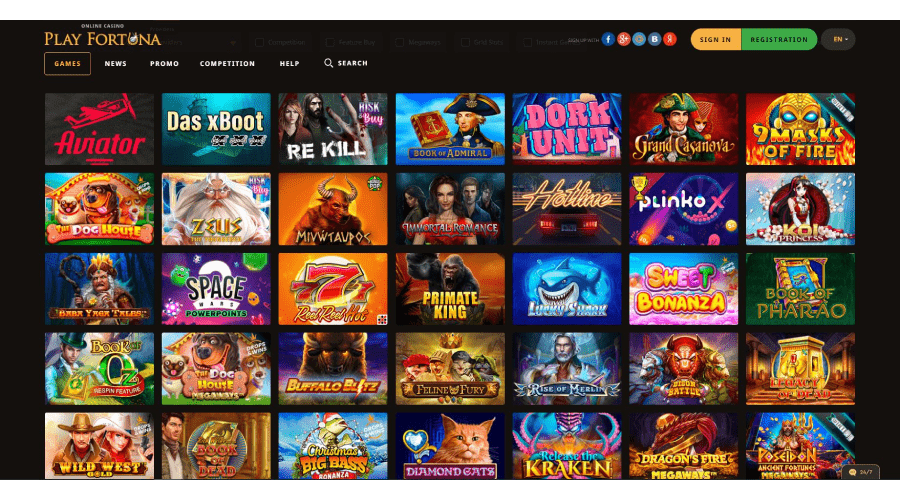Open the Promo menu item
Image resolution: width=900 pixels, height=500 pixels.
tap(164, 64)
